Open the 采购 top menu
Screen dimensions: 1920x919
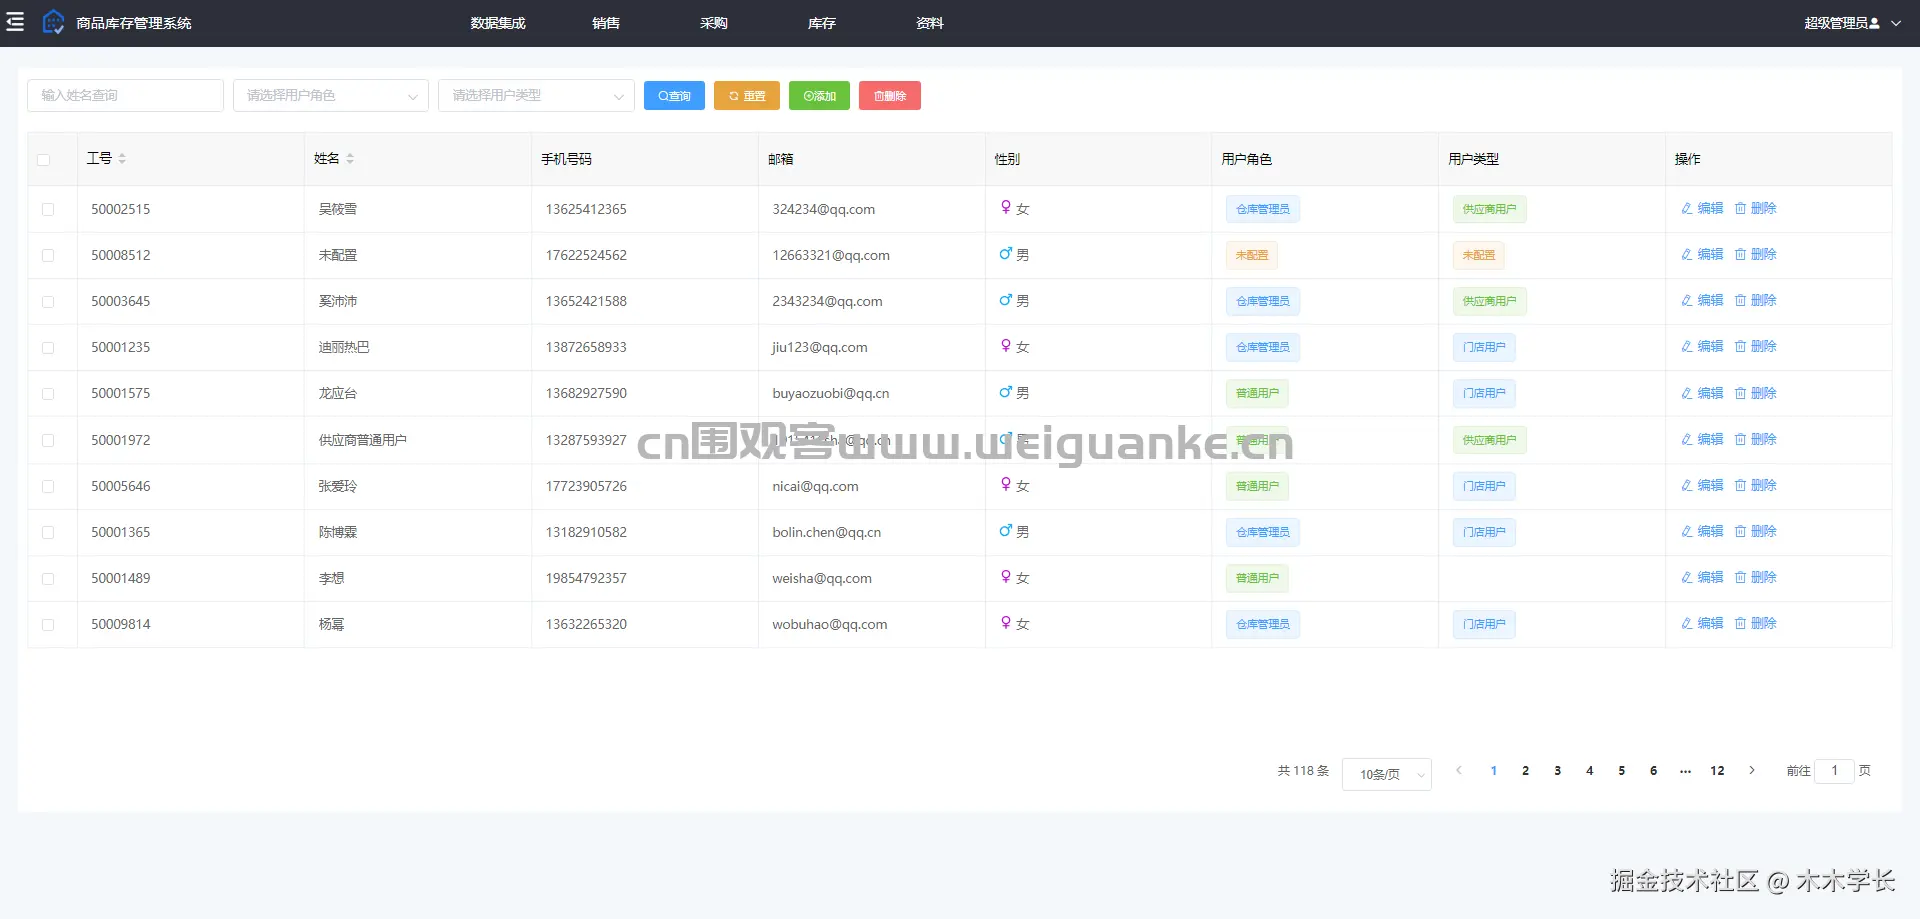[714, 23]
